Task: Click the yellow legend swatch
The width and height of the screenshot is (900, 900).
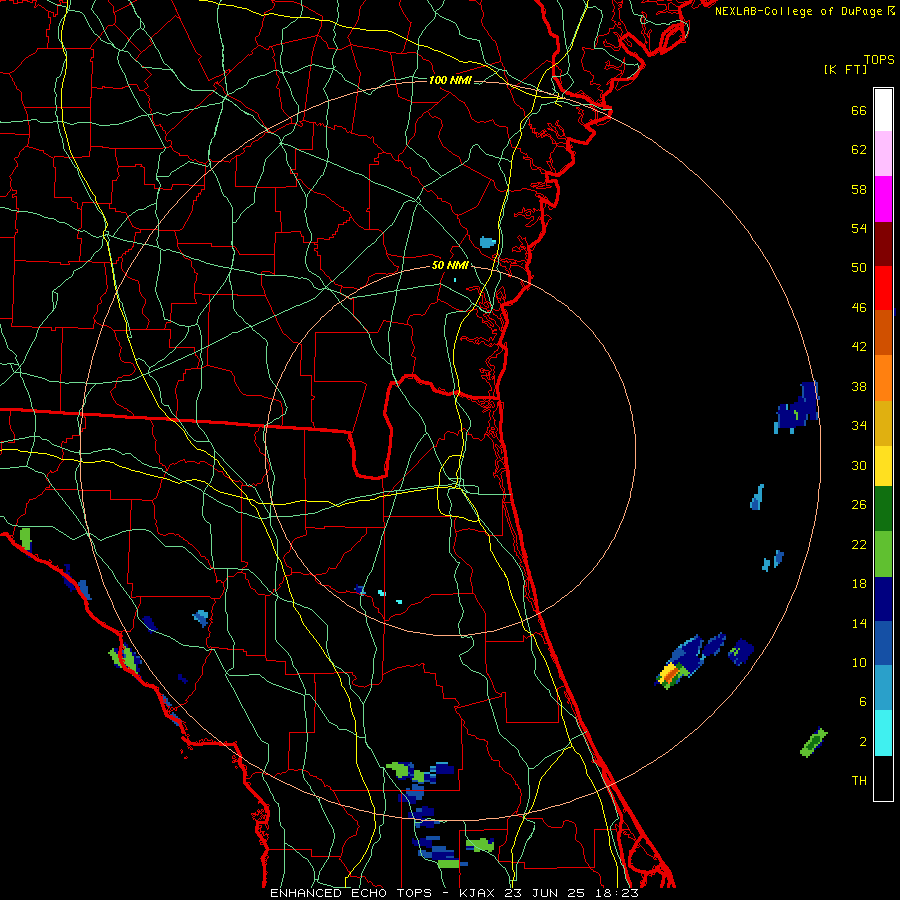Action: coord(883,466)
